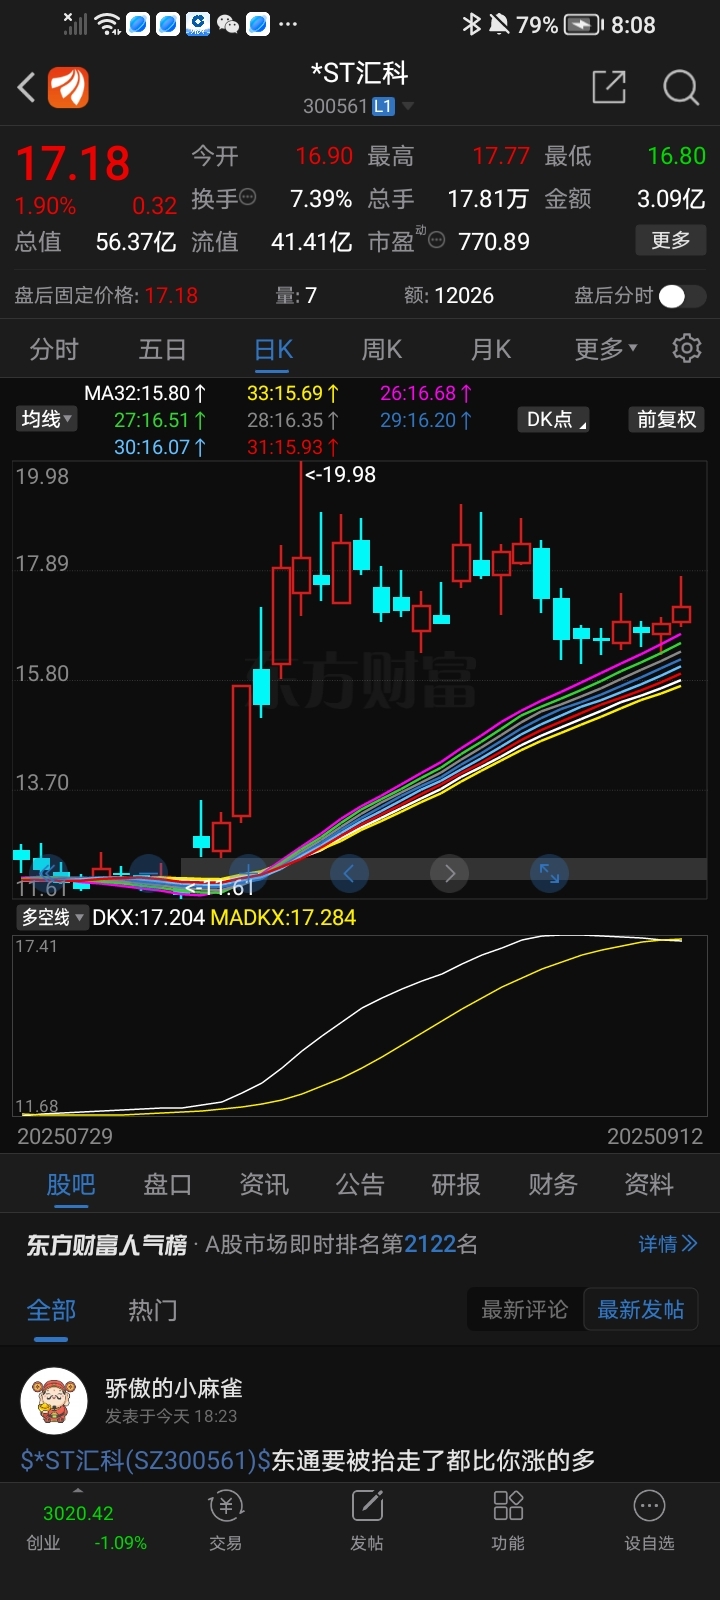The image size is (720, 1600).
Task: Open the DK点 dropdown
Action: click(553, 420)
